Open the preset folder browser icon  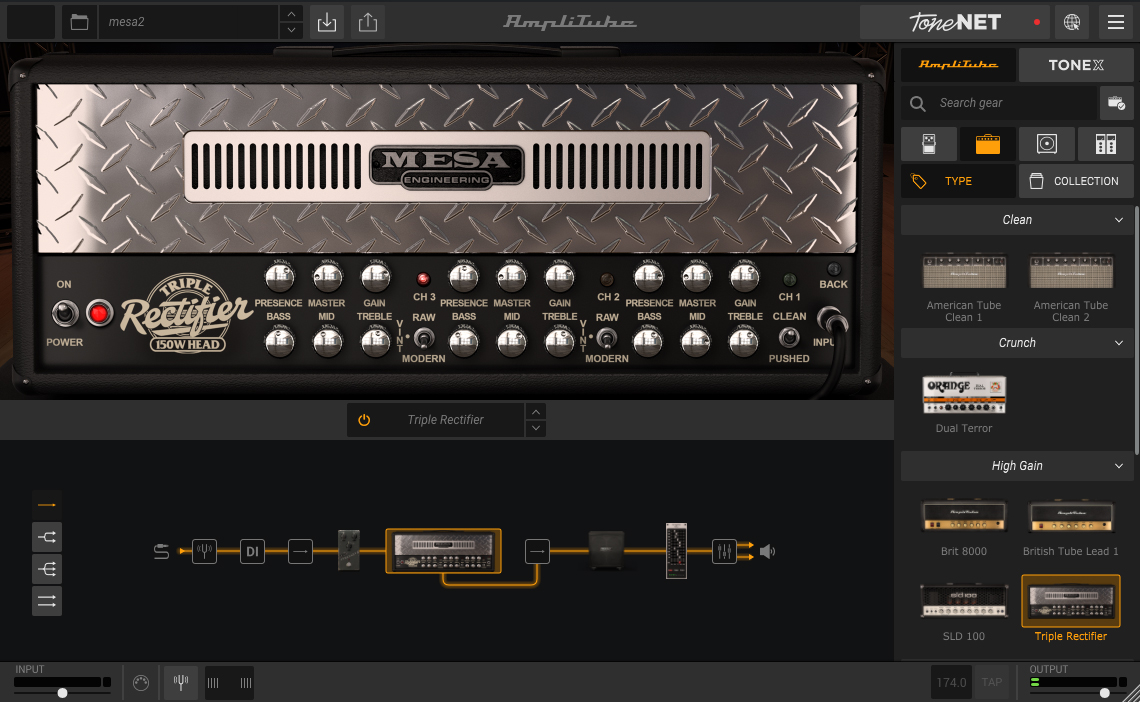click(79, 21)
